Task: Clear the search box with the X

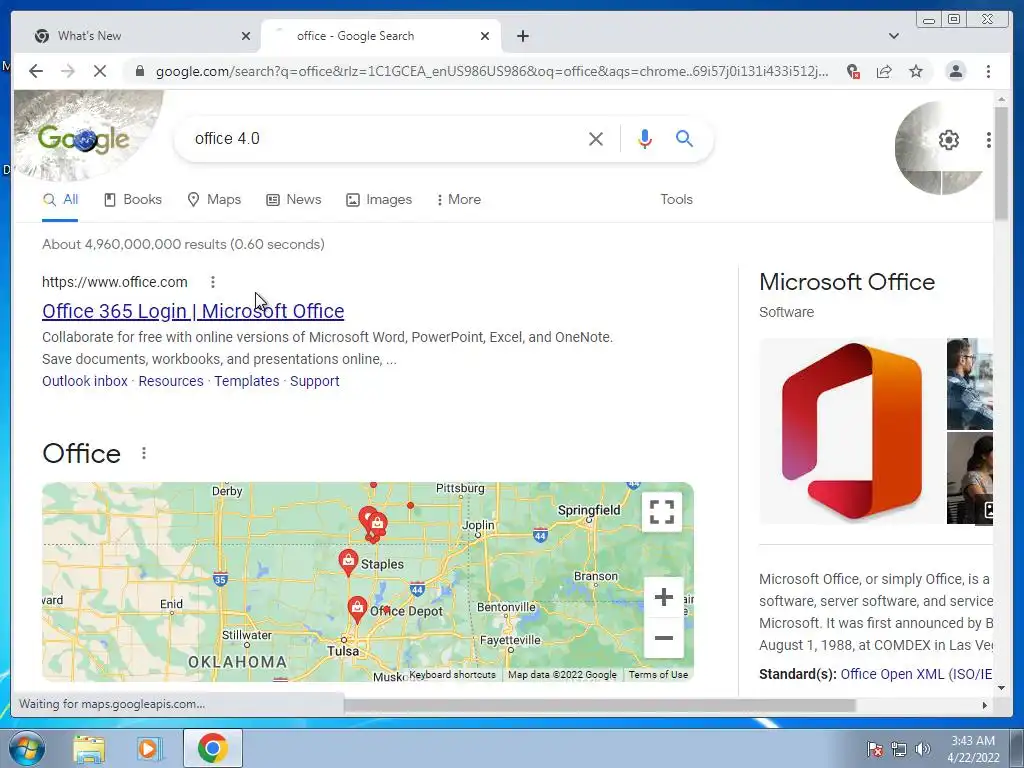Action: click(596, 138)
